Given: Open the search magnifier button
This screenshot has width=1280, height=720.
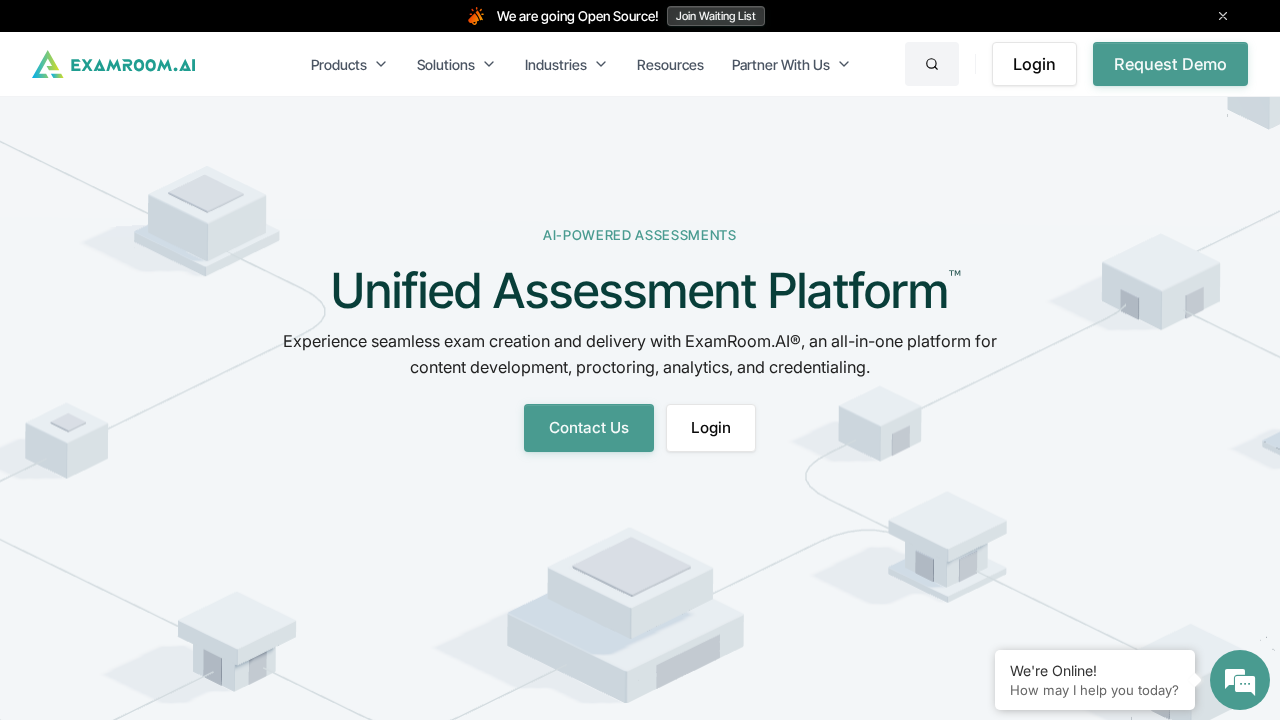Looking at the screenshot, I should (931, 64).
